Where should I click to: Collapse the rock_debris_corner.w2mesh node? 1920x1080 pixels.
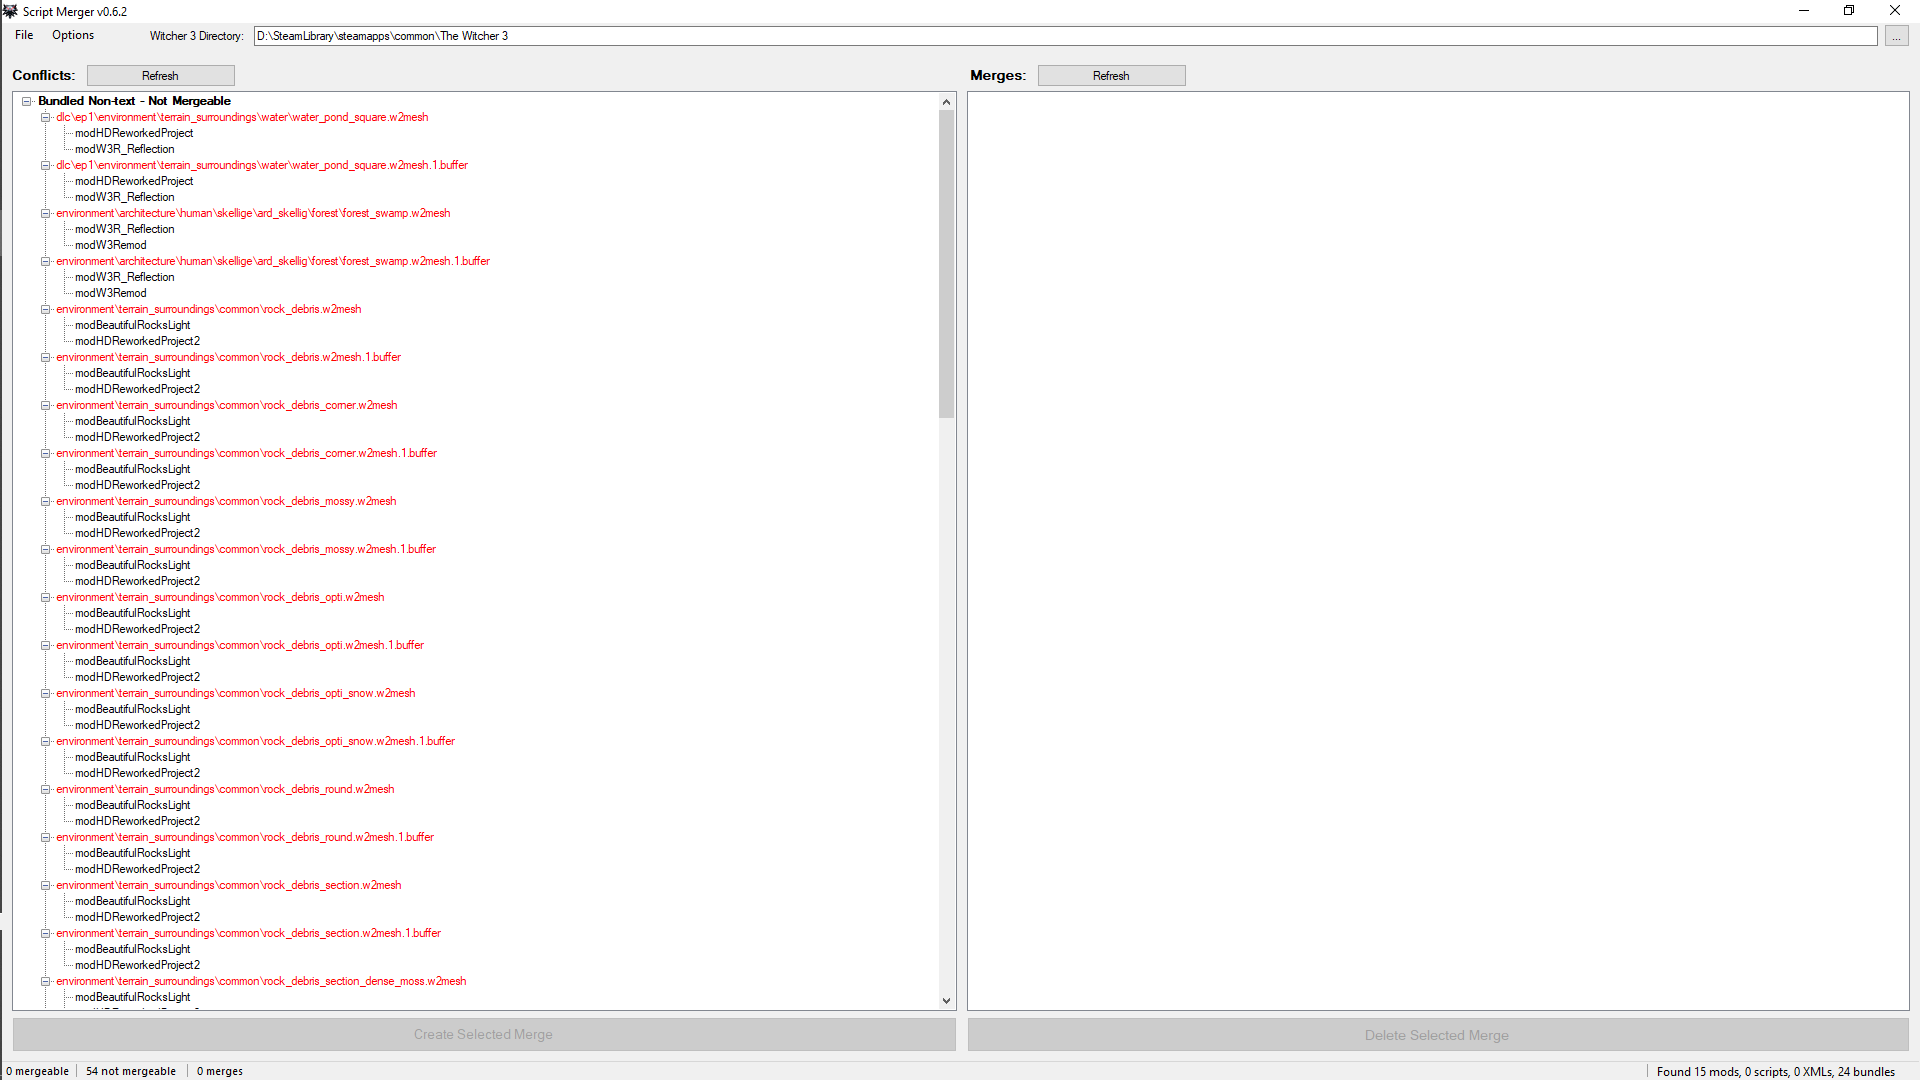pyautogui.click(x=45, y=405)
